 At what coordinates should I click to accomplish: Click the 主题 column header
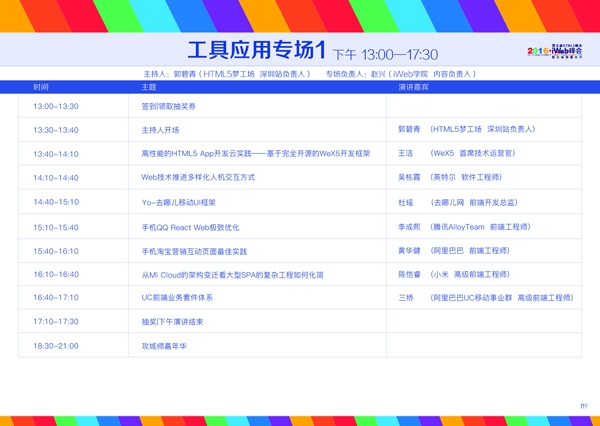pyautogui.click(x=149, y=87)
